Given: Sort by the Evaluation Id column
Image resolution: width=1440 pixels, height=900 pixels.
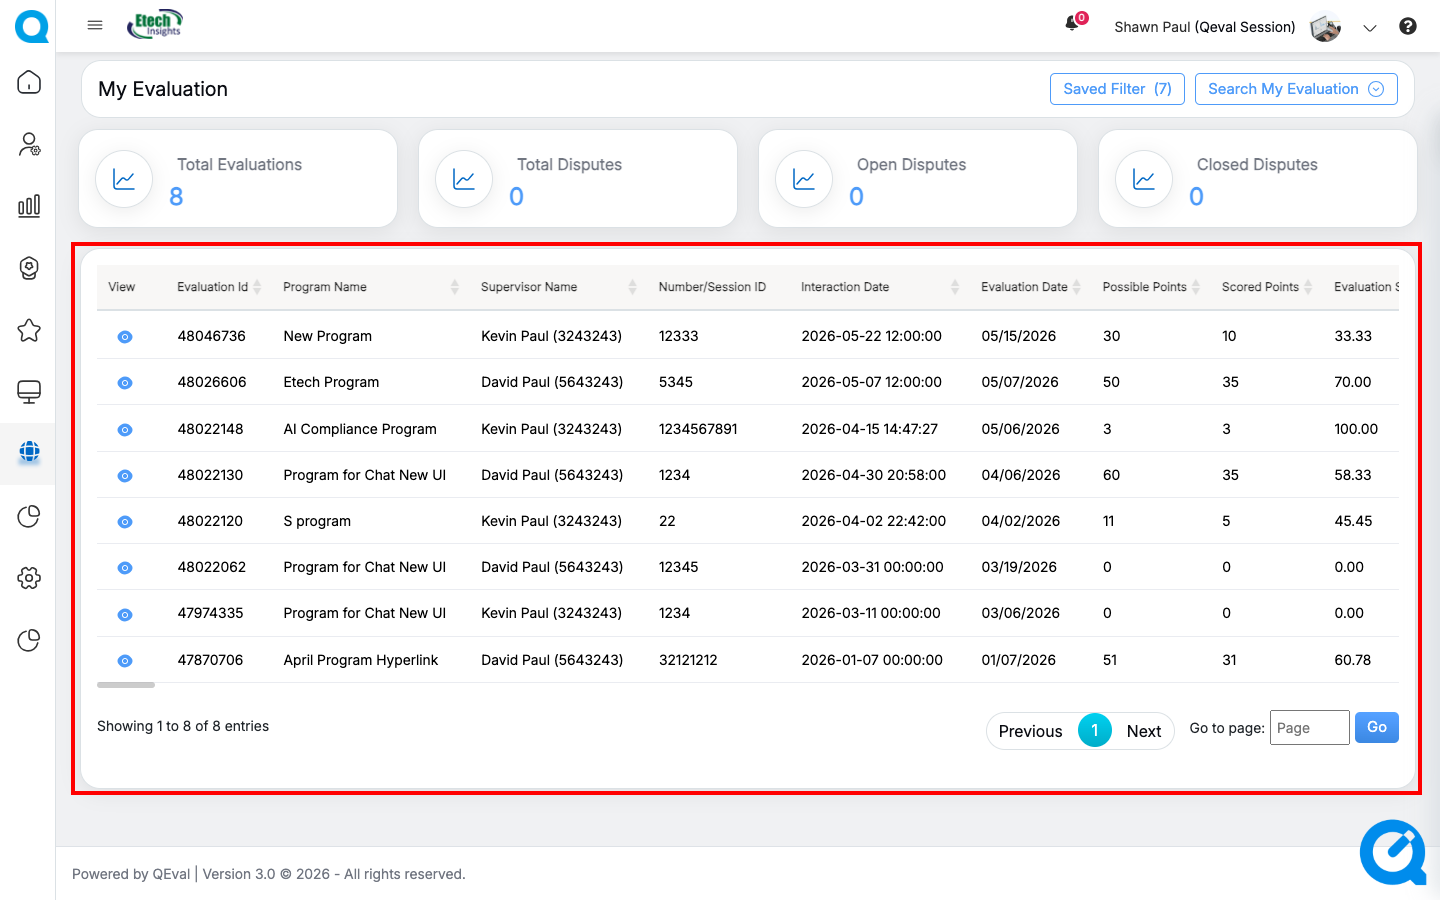Looking at the screenshot, I should 219,287.
